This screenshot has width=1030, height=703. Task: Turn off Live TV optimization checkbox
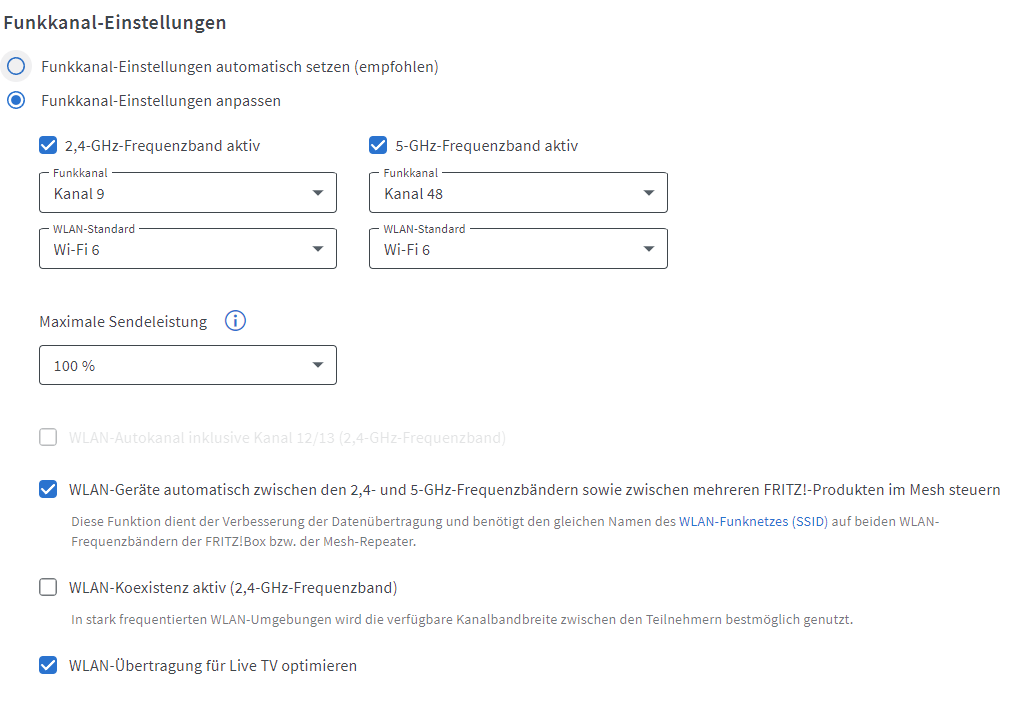click(x=48, y=665)
